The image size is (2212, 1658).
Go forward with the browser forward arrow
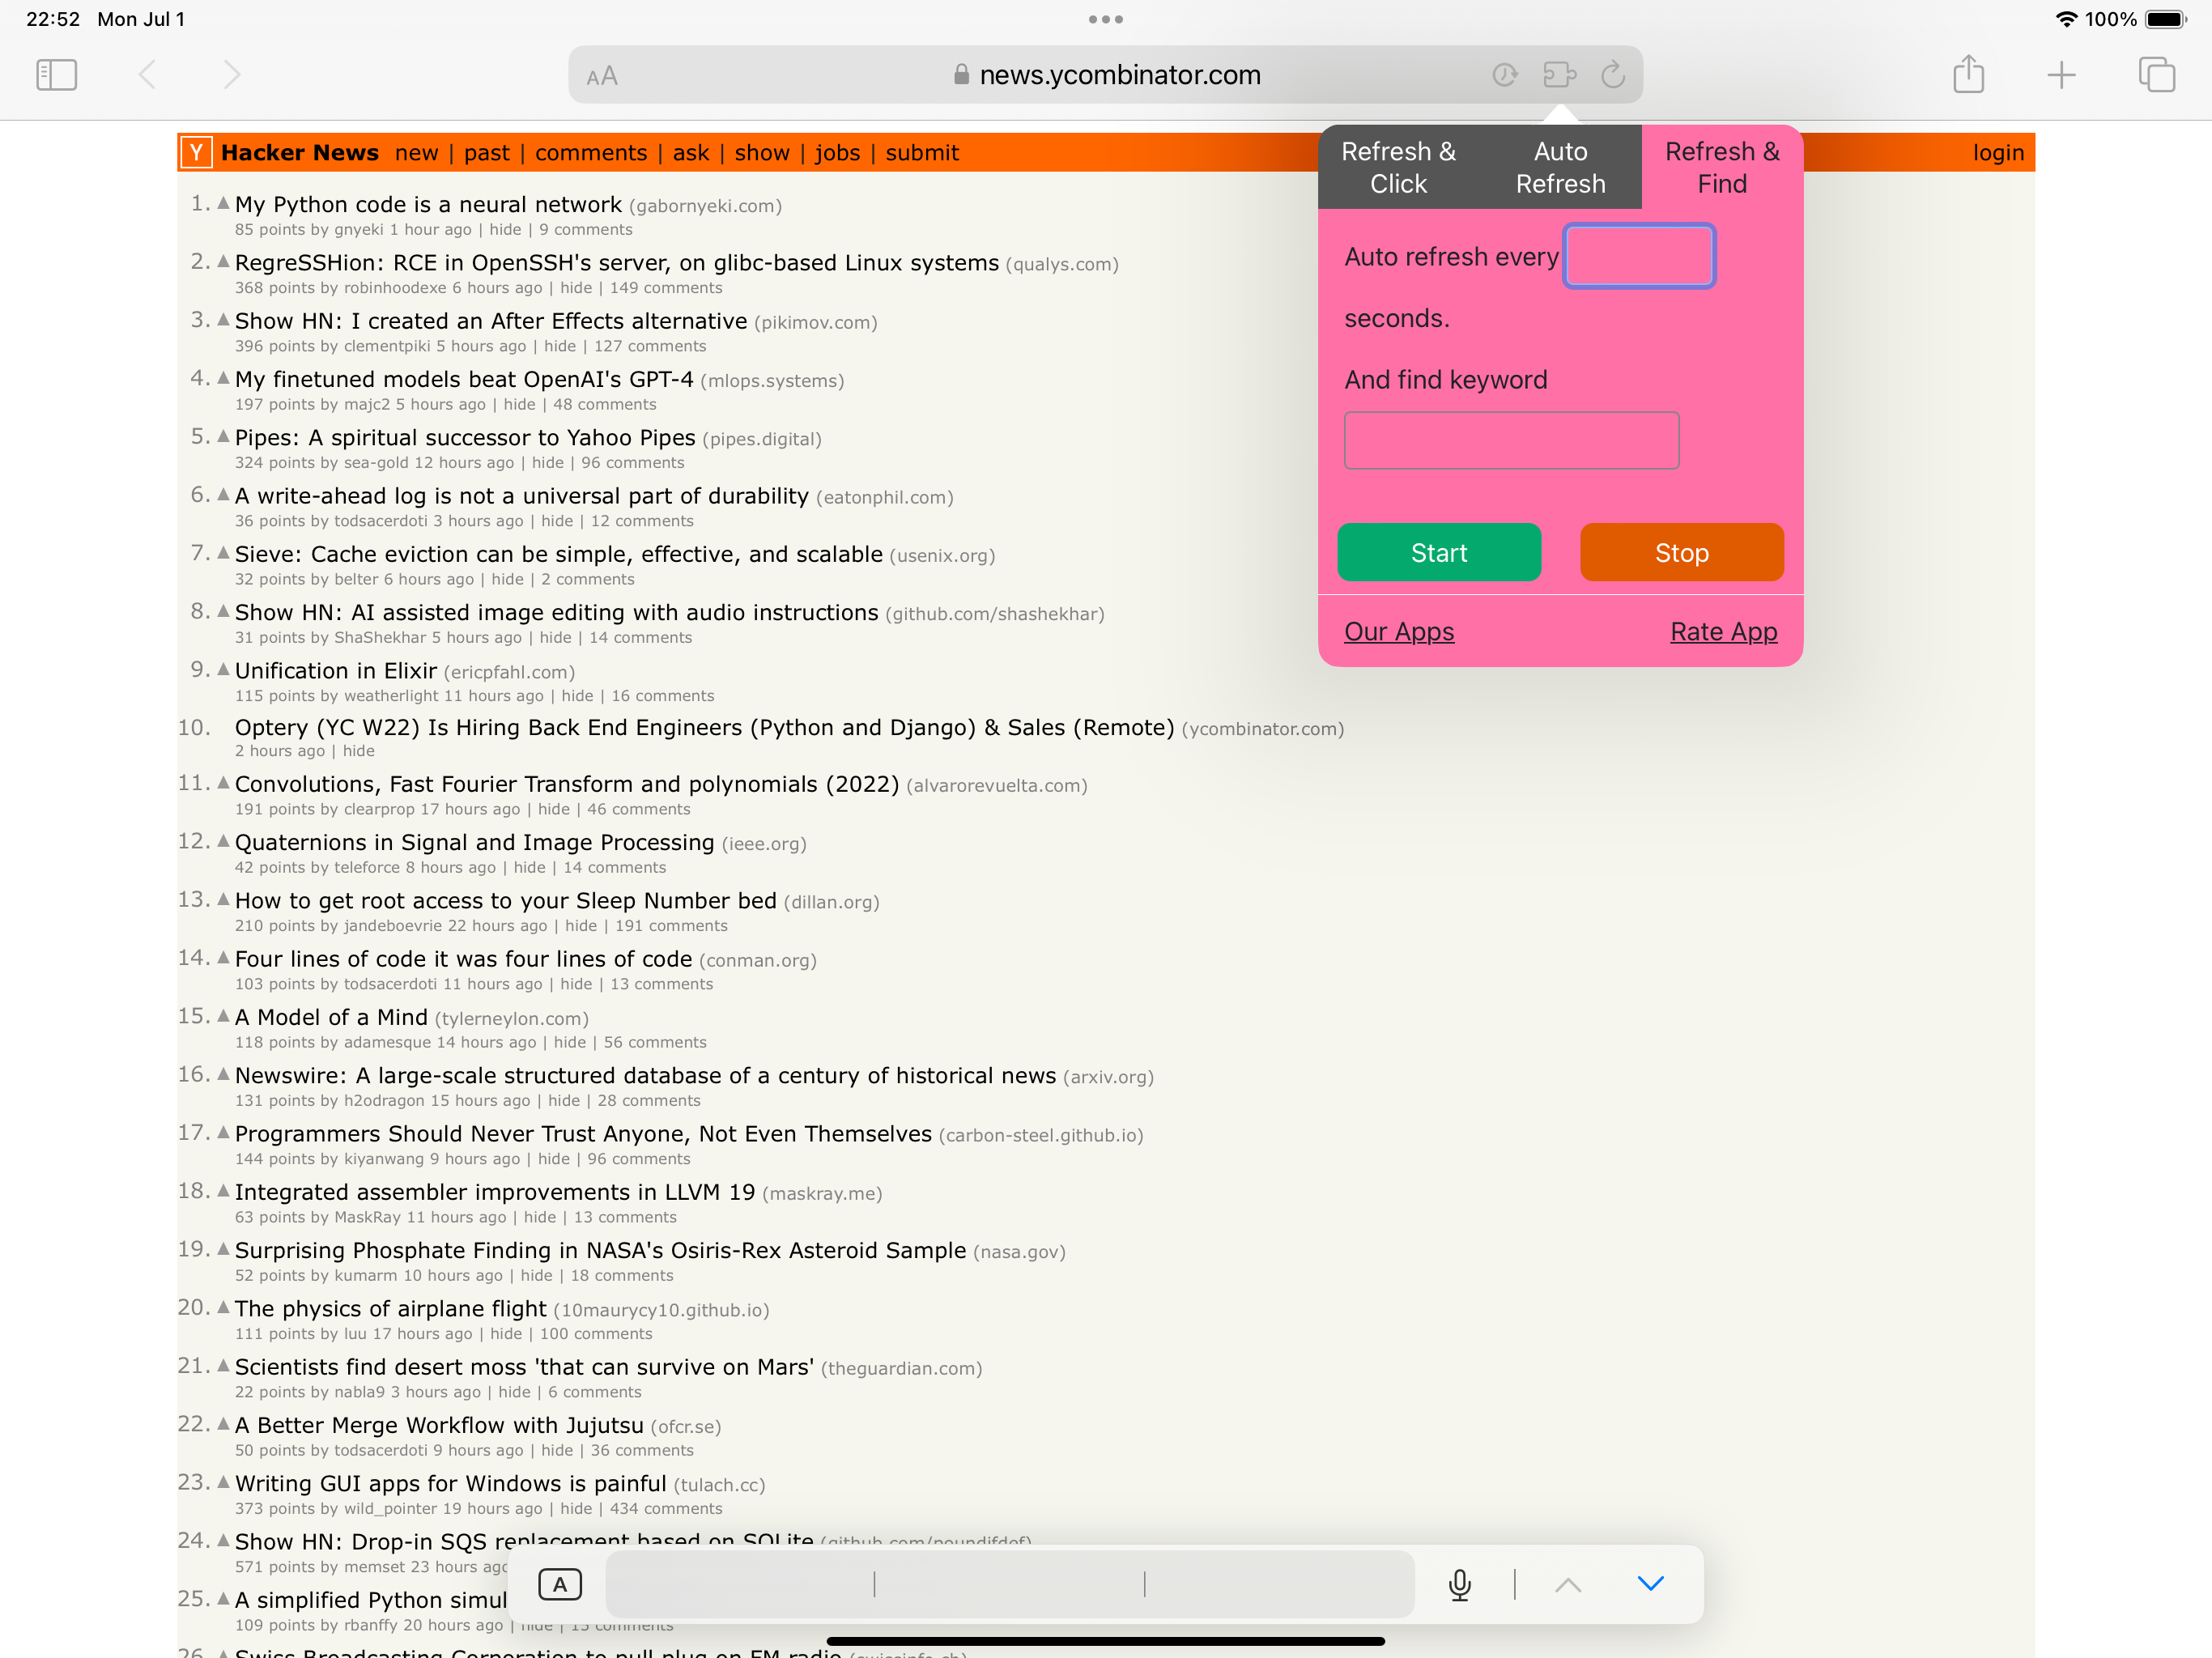(232, 75)
